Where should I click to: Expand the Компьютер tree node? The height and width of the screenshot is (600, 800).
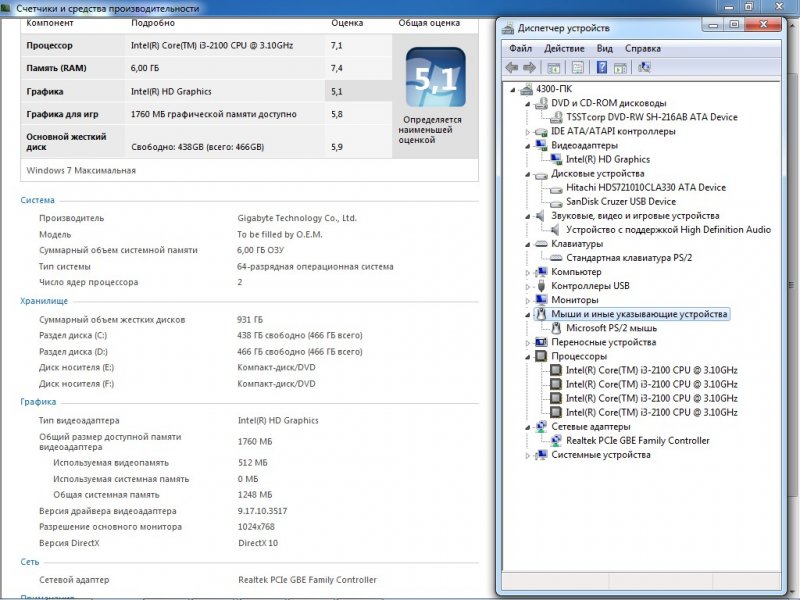pos(528,272)
